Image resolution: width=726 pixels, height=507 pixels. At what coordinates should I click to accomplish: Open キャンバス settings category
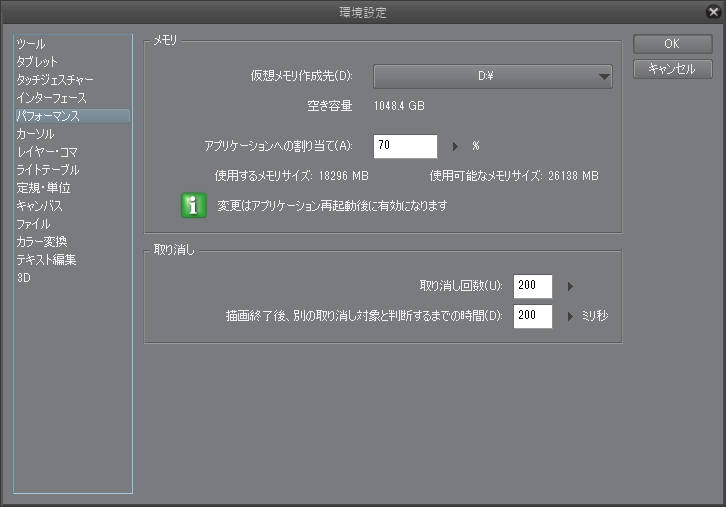(39, 206)
